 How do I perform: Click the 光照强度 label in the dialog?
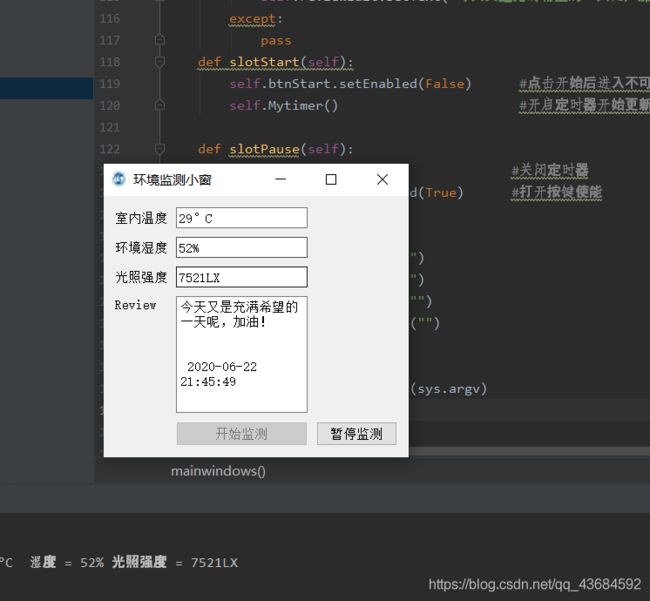(x=141, y=277)
